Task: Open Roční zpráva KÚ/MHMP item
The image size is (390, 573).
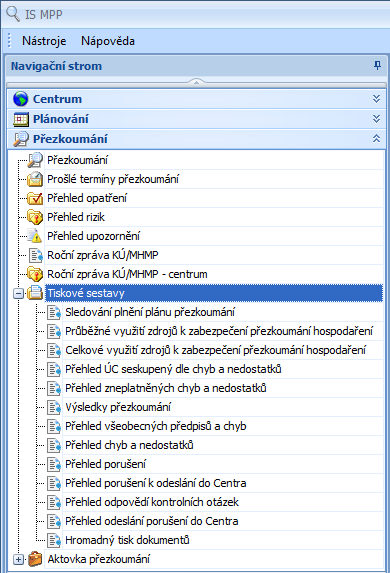Action: click(x=103, y=255)
